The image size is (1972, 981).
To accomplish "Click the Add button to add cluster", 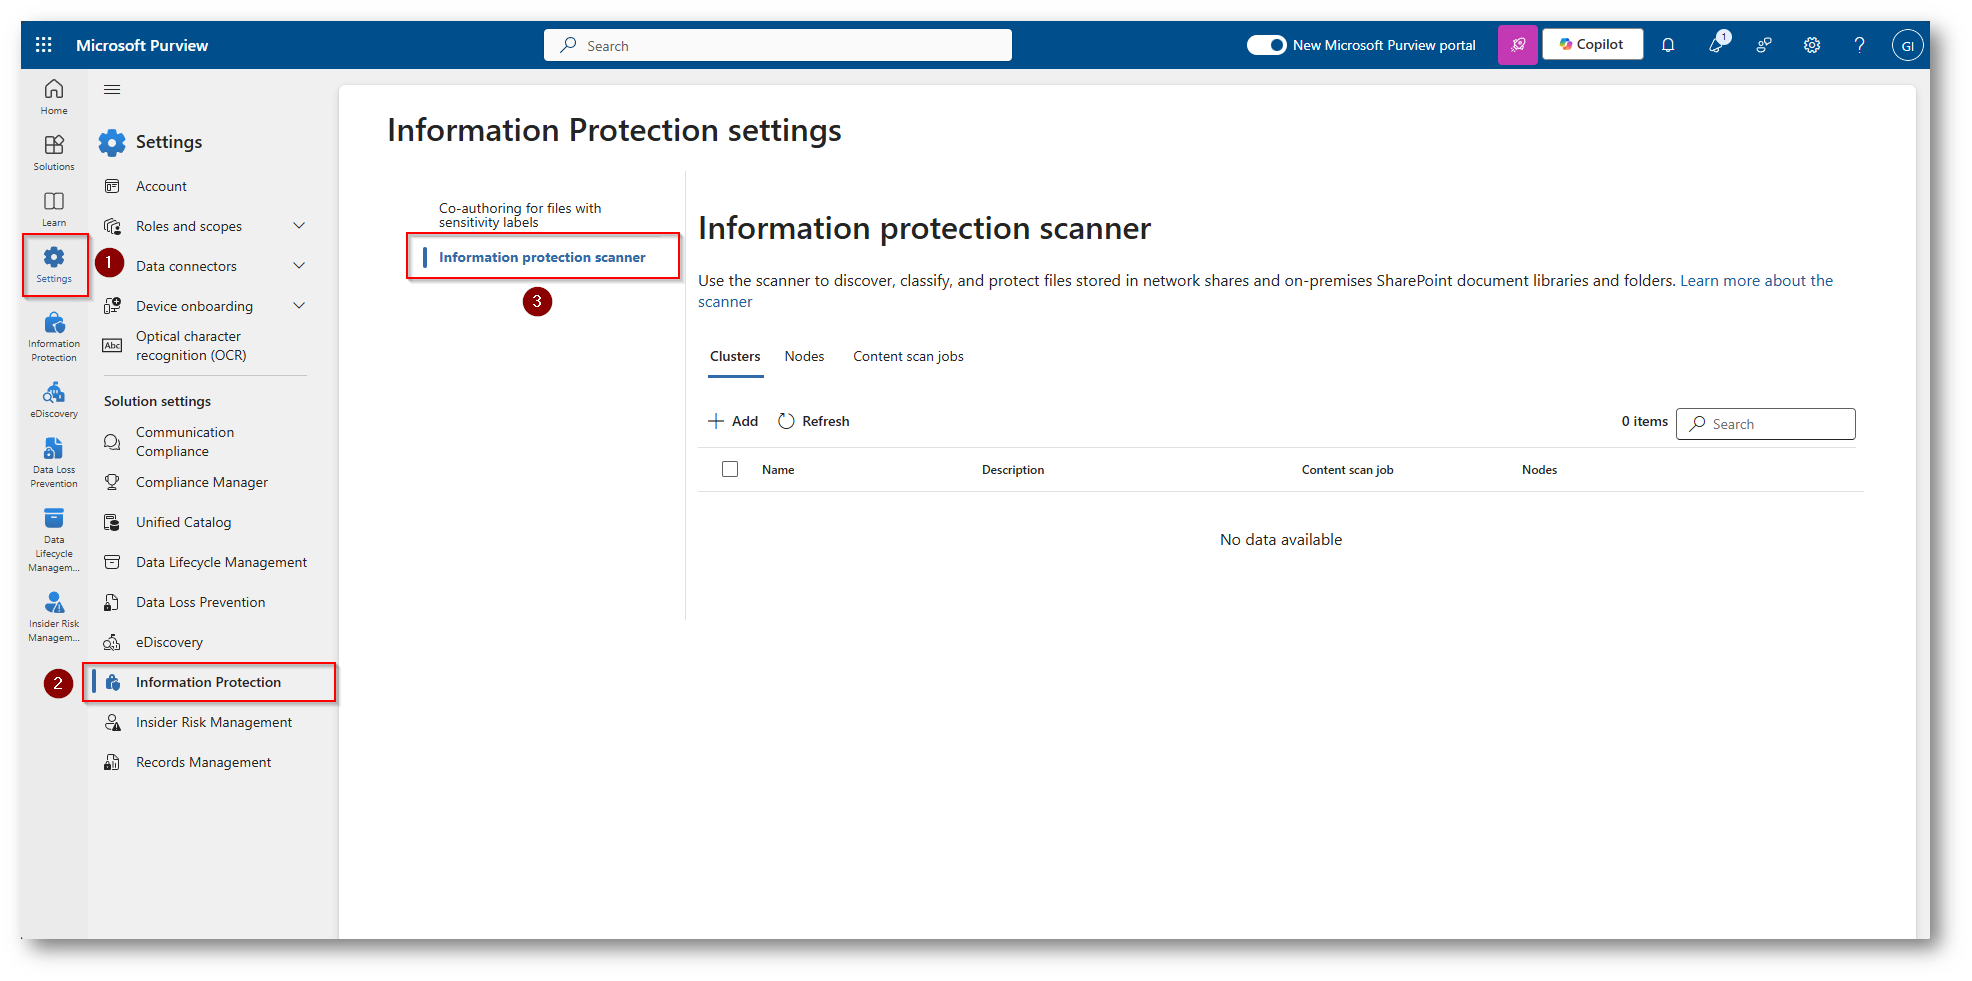I will tap(733, 421).
